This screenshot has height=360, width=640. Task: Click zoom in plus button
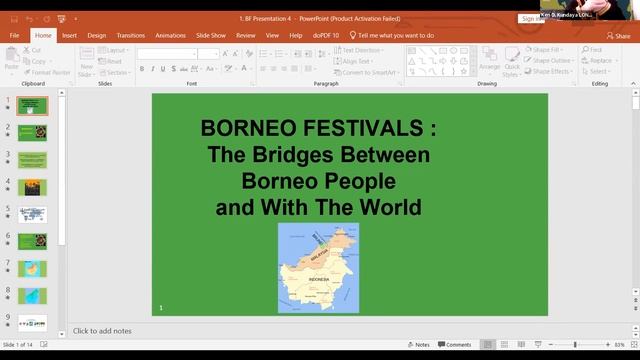(x=608, y=345)
